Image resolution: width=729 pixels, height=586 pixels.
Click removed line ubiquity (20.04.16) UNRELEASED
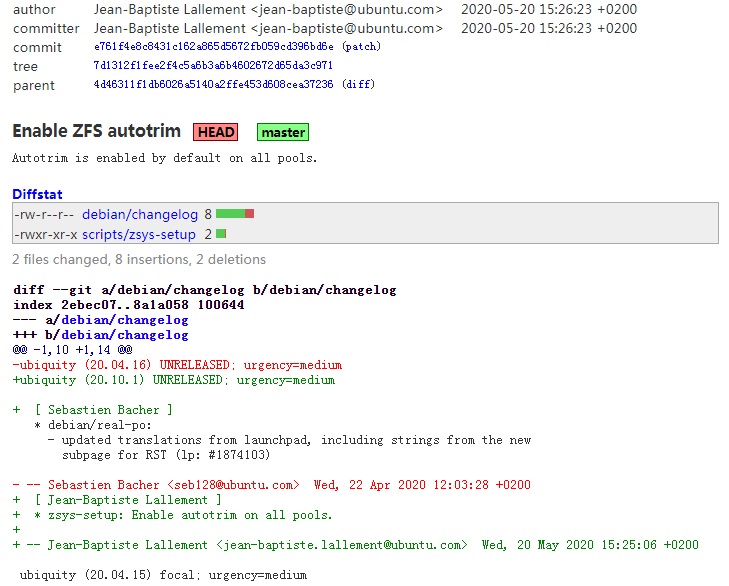point(177,365)
